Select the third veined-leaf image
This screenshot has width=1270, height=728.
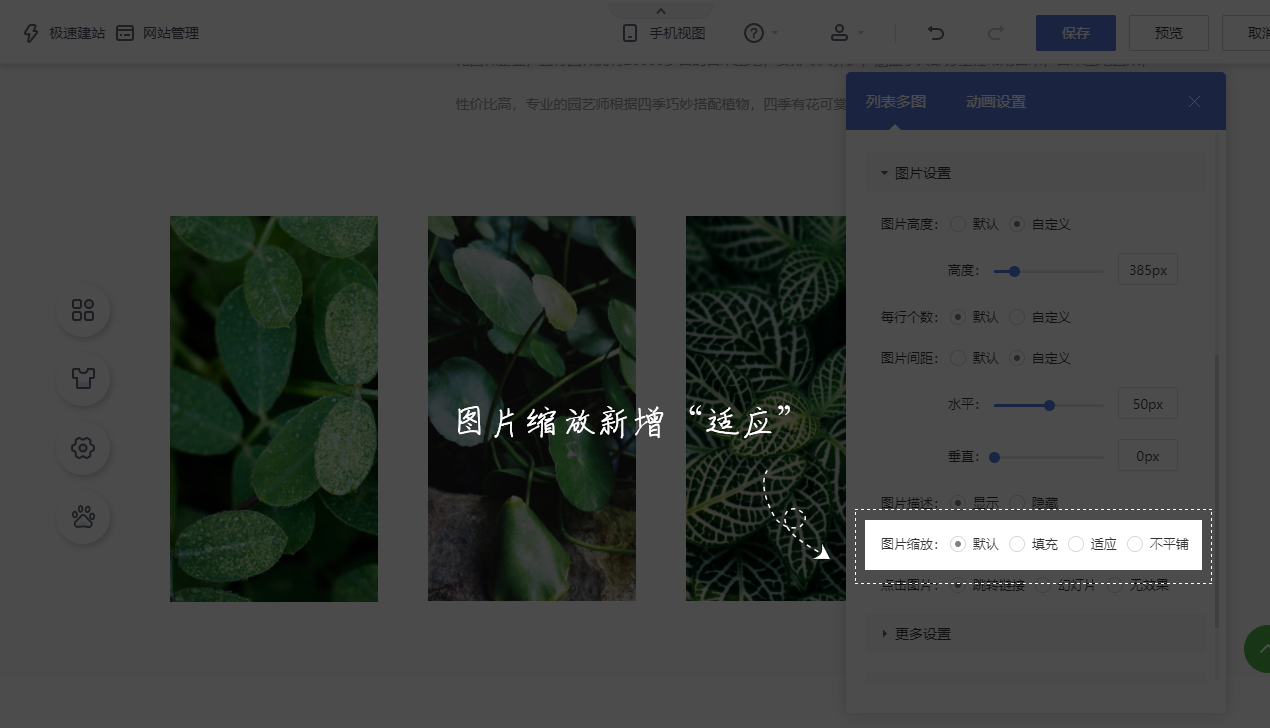click(x=766, y=409)
